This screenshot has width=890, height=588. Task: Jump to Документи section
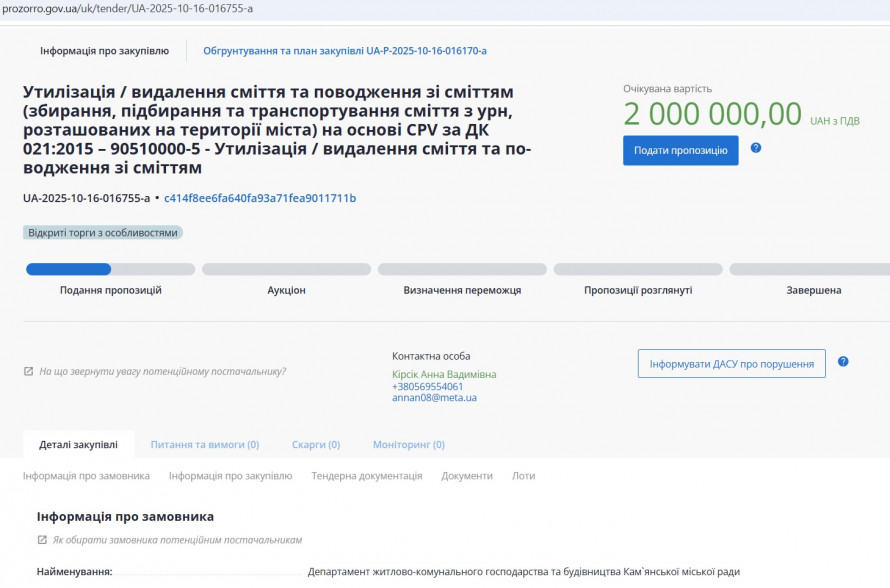click(x=467, y=476)
